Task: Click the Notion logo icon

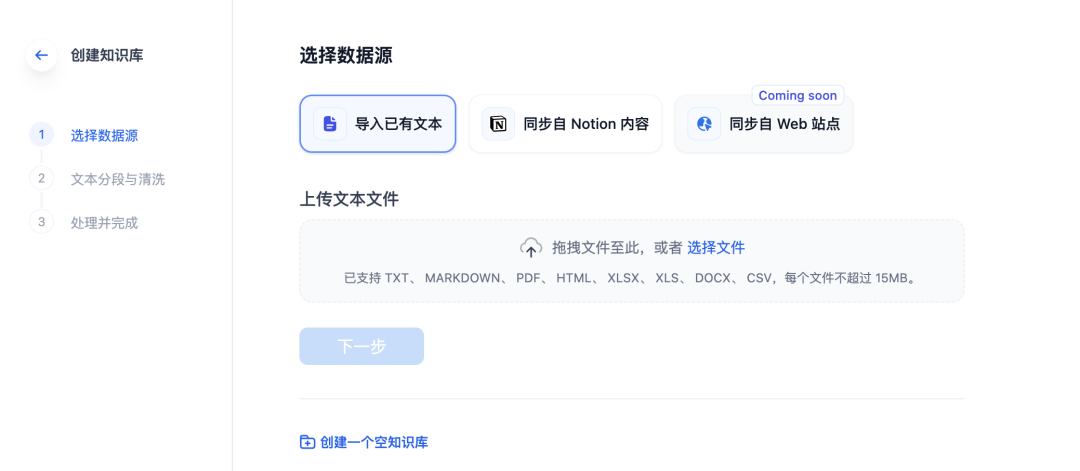Action: [x=498, y=124]
